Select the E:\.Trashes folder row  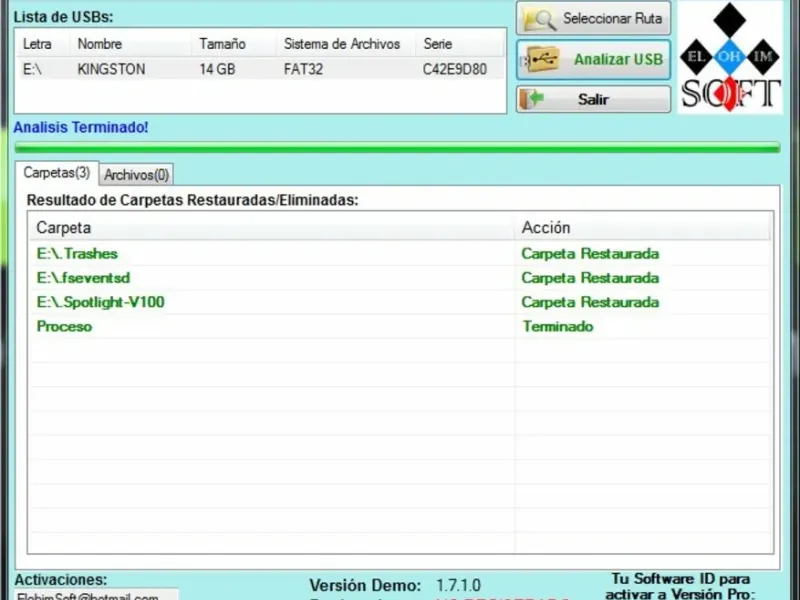tap(400, 254)
